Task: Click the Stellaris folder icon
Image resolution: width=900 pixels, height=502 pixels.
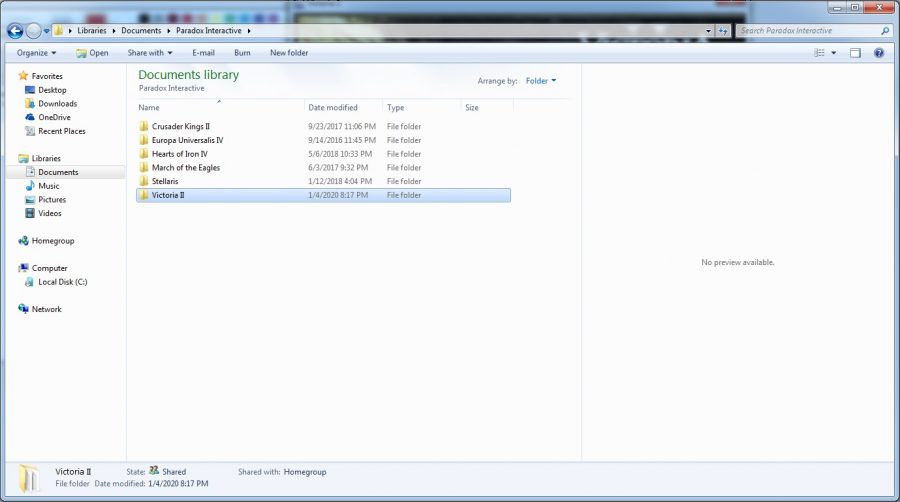Action: [x=143, y=181]
